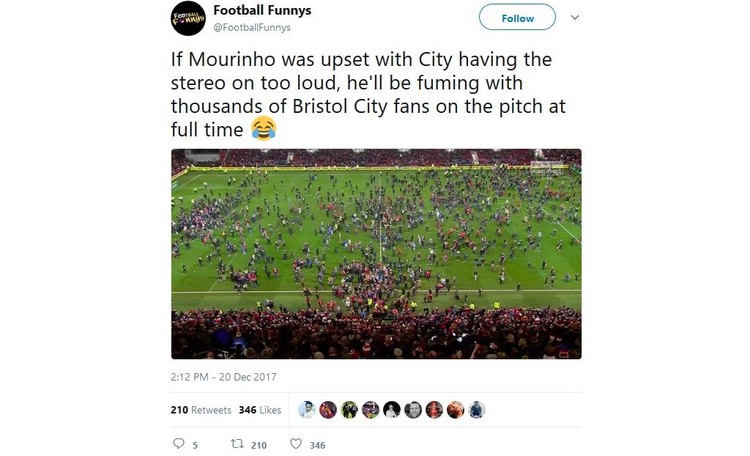Image resolution: width=750 pixels, height=456 pixels.
Task: Open the fifth liker's avatar
Action: click(x=392, y=410)
